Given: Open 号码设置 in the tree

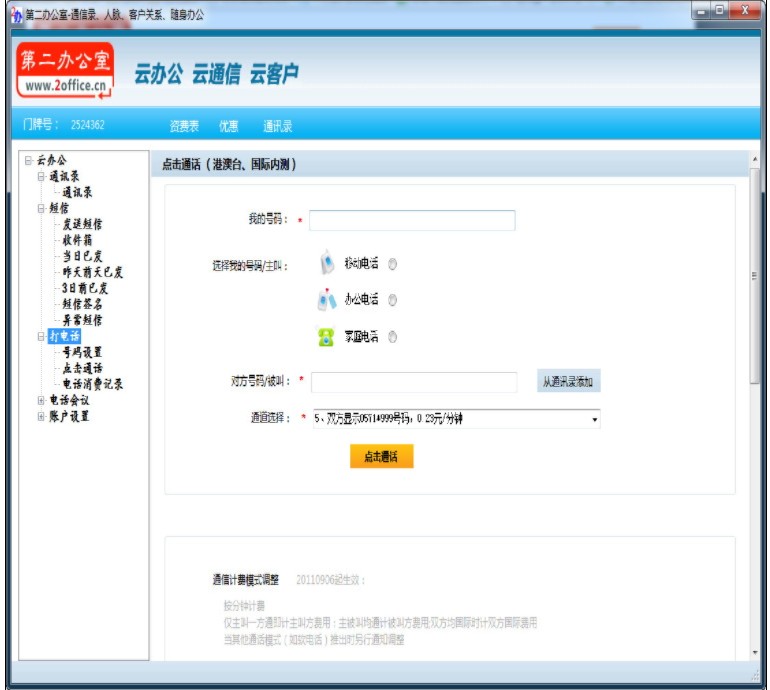Looking at the screenshot, I should pyautogui.click(x=82, y=352).
